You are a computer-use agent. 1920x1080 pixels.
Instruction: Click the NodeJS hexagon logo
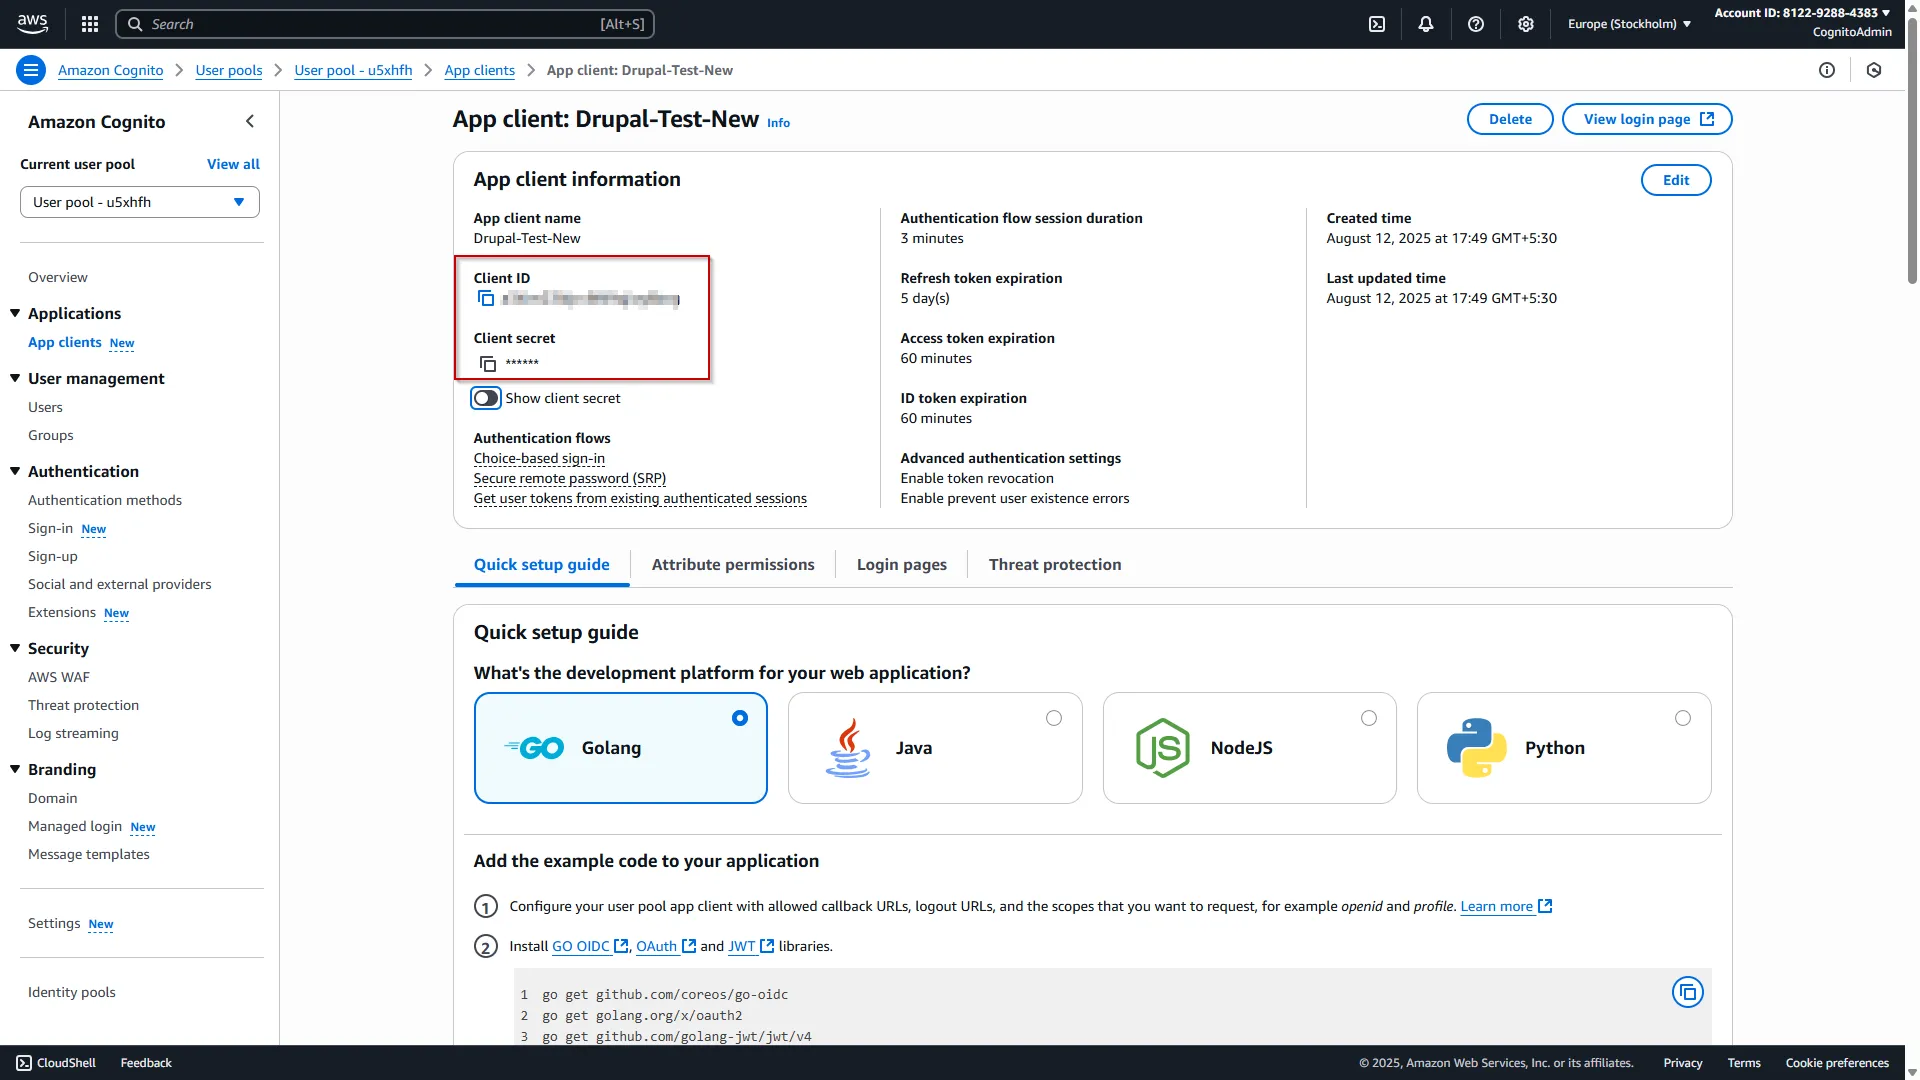pyautogui.click(x=1163, y=748)
